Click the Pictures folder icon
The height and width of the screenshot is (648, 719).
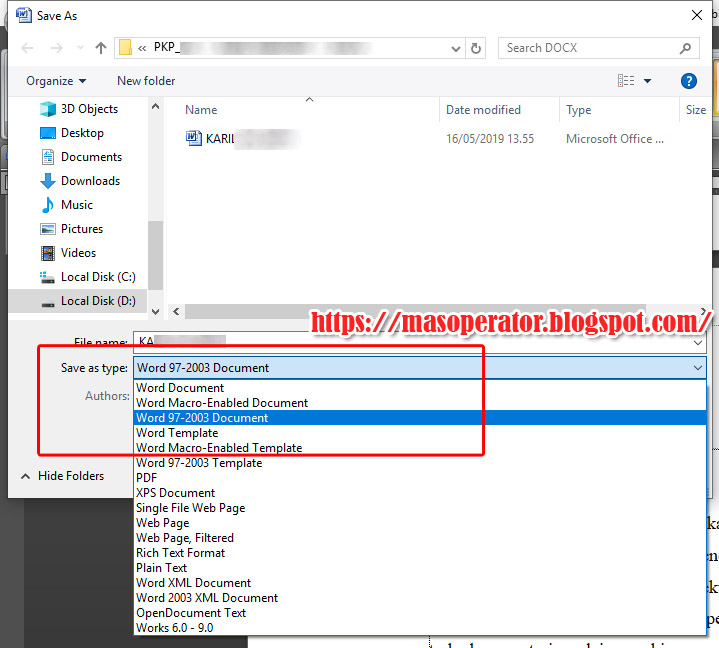click(48, 229)
